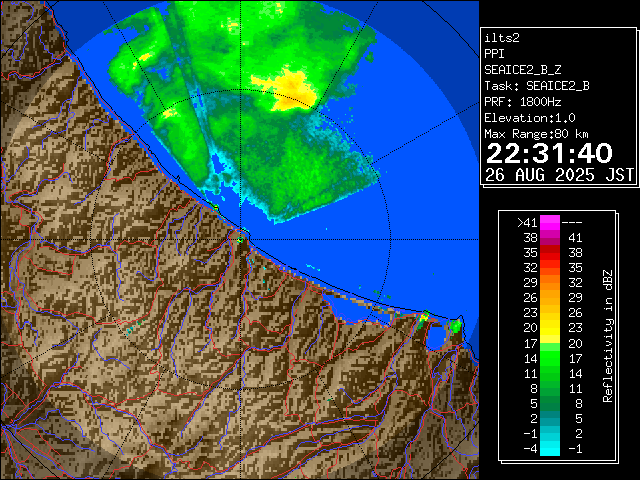Click the >41 label in the legend
Viewport: 640px width, 480px height.
(527, 223)
